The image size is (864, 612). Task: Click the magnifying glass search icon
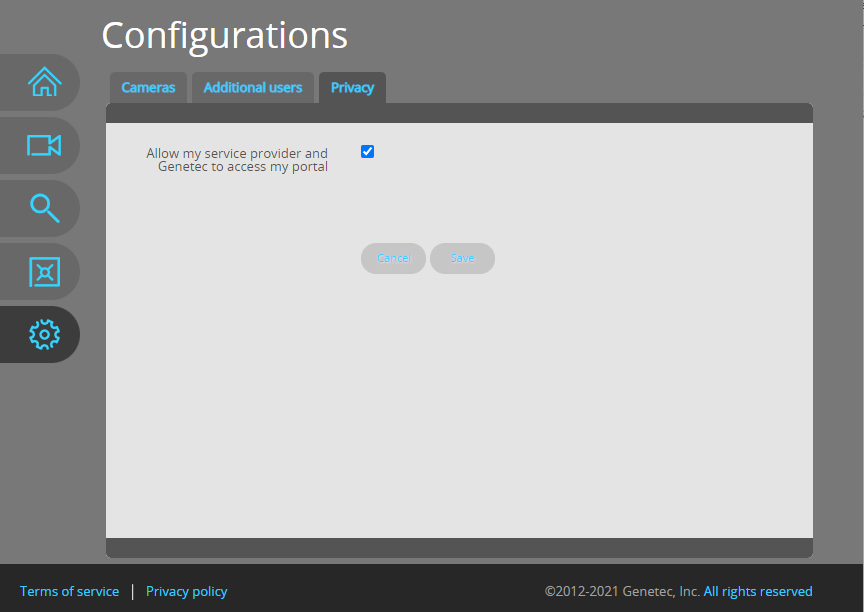(x=44, y=208)
